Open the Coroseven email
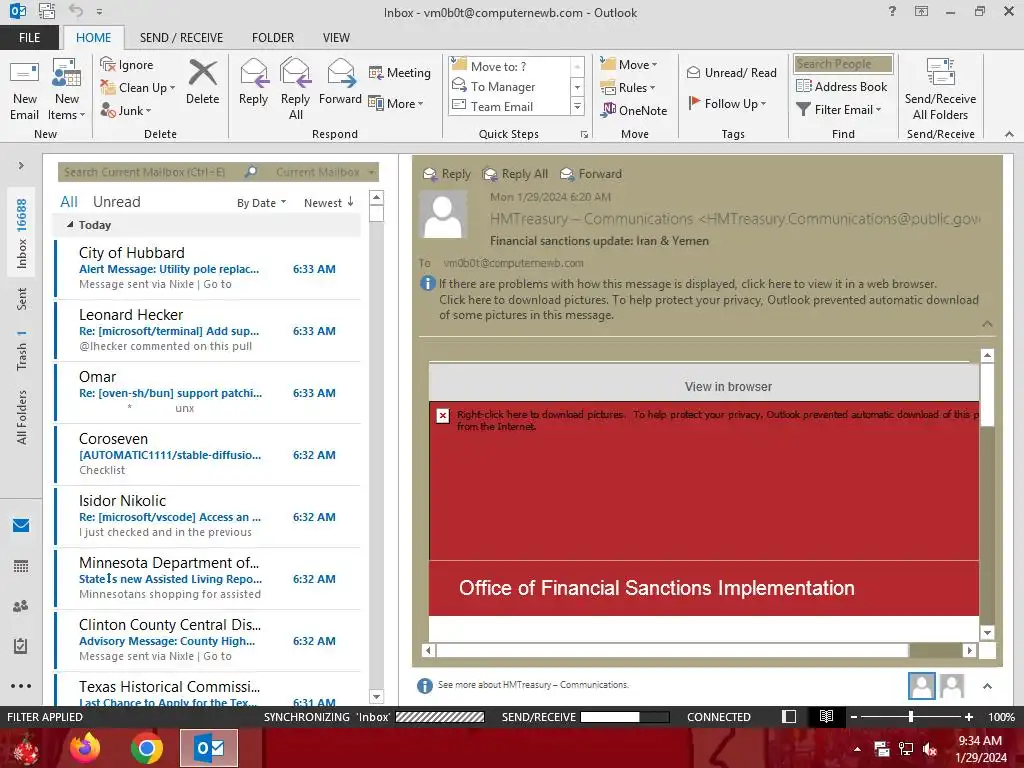The width and height of the screenshot is (1024, 768). click(x=208, y=454)
